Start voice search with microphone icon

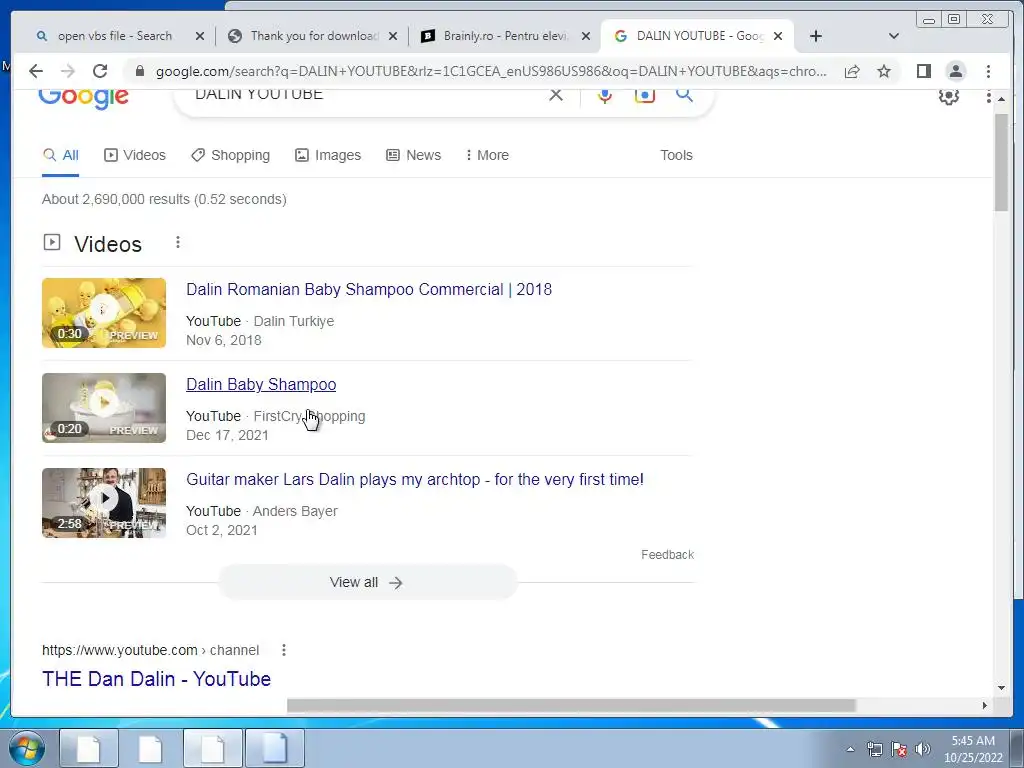coord(605,95)
